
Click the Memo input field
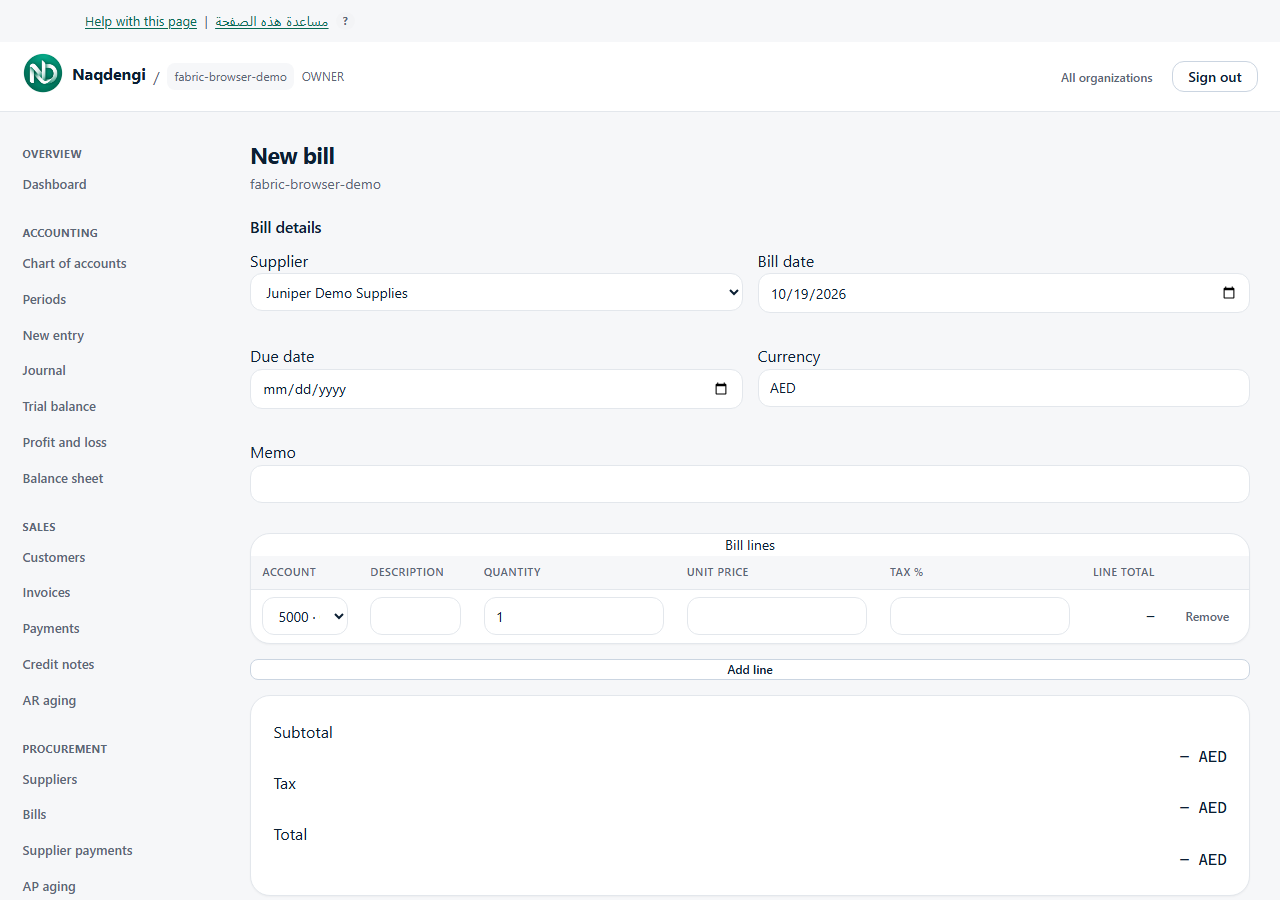pos(750,484)
